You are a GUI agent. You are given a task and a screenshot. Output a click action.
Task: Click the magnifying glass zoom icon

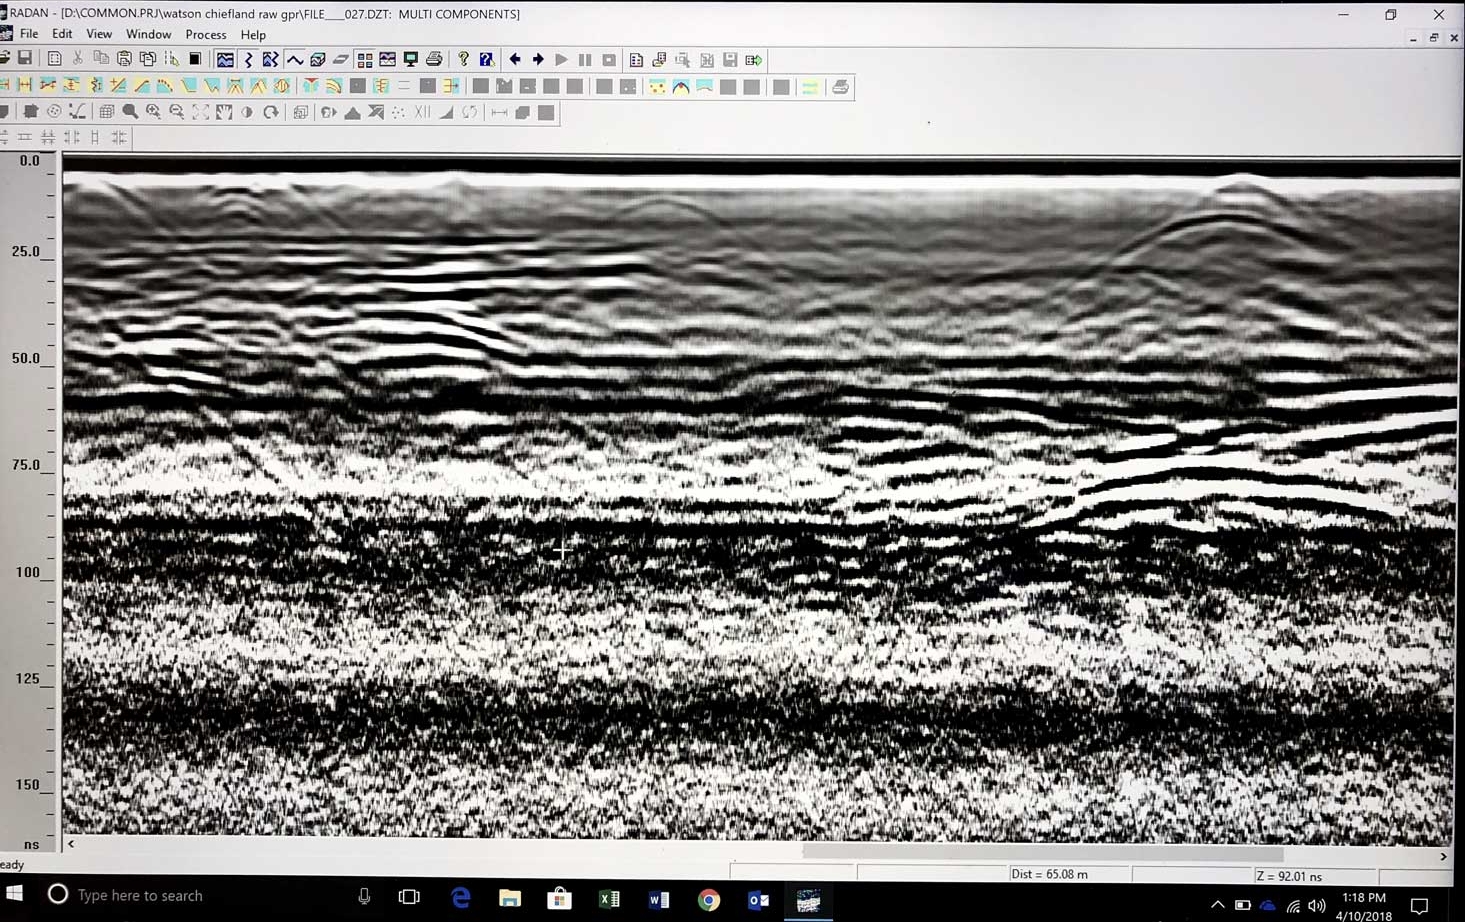(x=130, y=112)
